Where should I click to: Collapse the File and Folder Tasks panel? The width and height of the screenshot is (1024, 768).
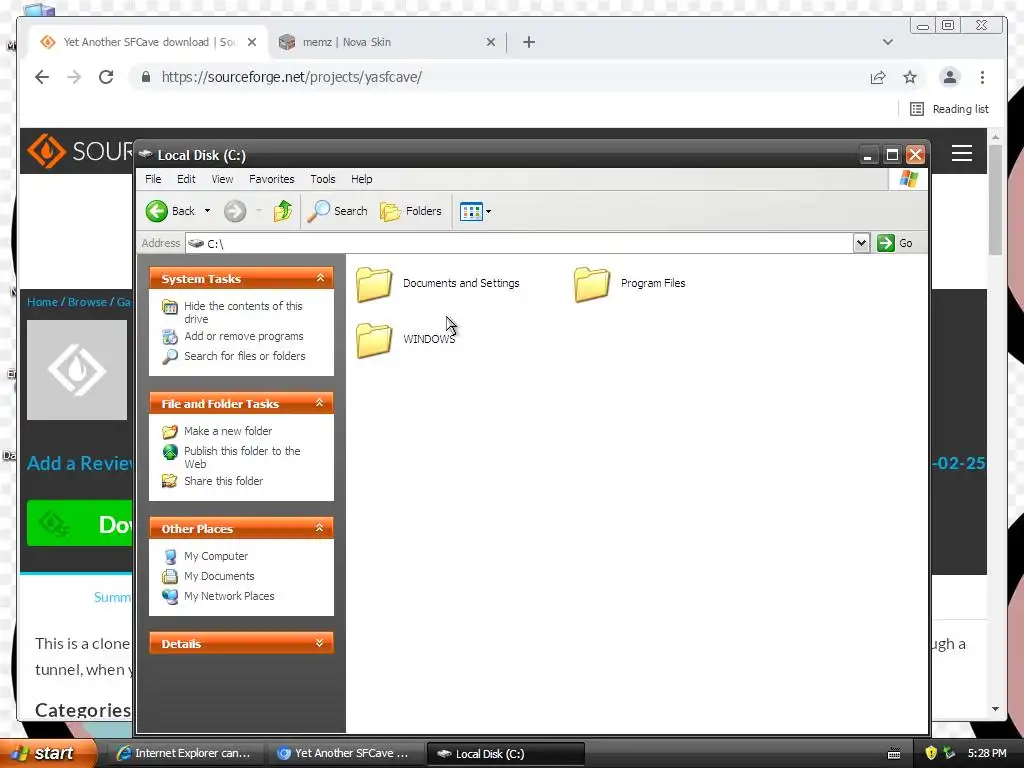320,403
